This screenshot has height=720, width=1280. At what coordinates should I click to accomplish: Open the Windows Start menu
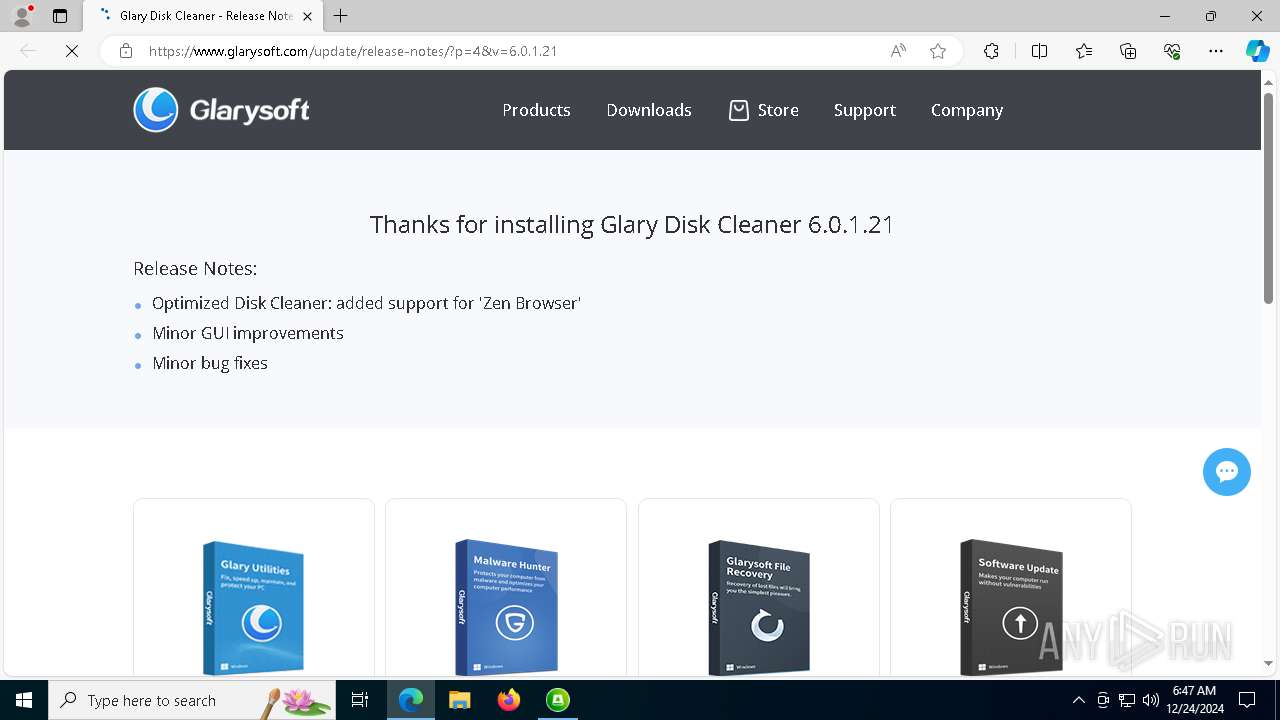pyautogui.click(x=24, y=700)
